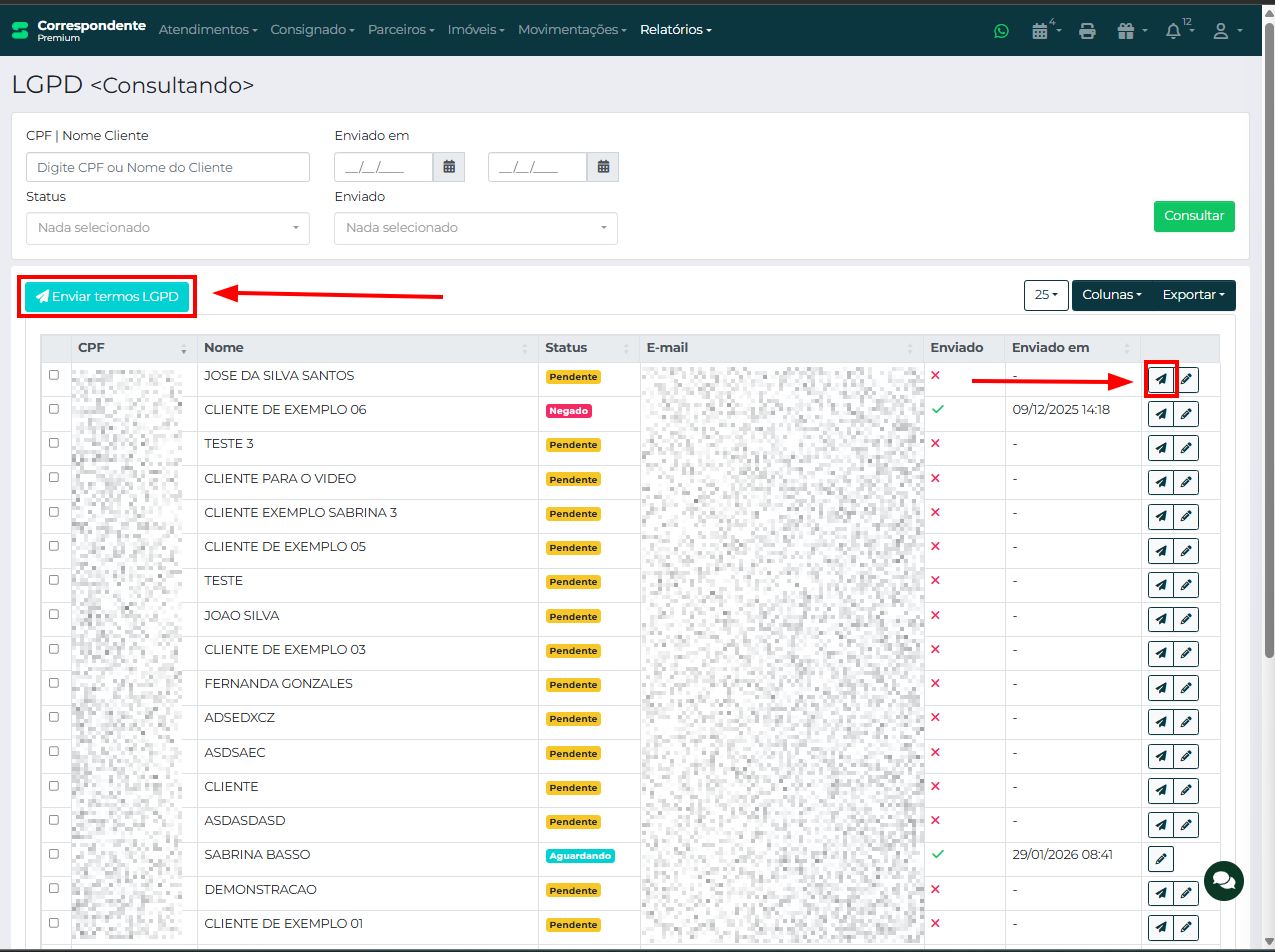Viewport: 1275px width, 952px height.
Task: Click send icon for JOSE DA SILVA SANTOS
Action: 1160,379
